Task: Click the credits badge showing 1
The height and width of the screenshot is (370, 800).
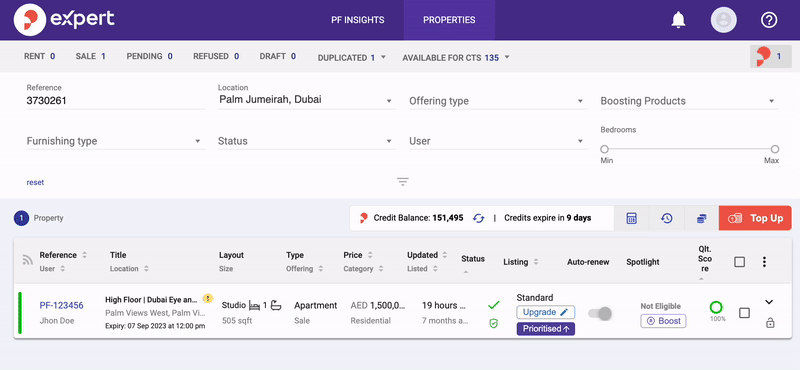Action: click(770, 57)
